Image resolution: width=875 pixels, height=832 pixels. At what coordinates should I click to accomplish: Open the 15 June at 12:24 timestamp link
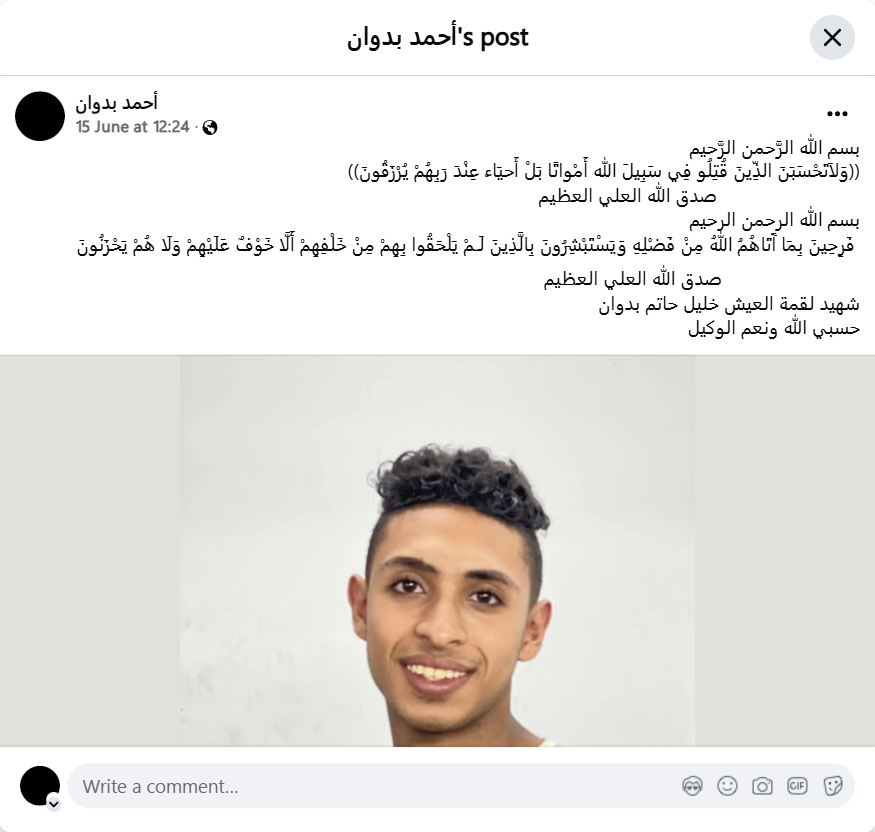click(x=133, y=127)
